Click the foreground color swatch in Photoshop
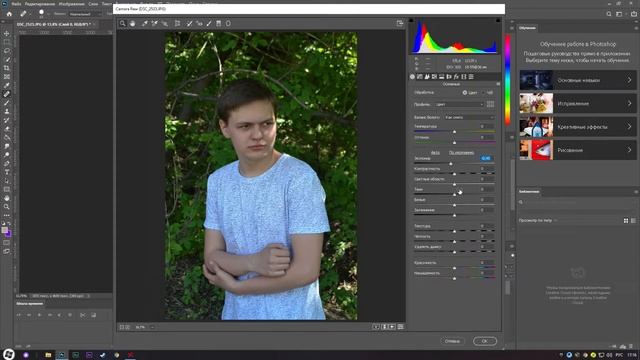 [4, 230]
